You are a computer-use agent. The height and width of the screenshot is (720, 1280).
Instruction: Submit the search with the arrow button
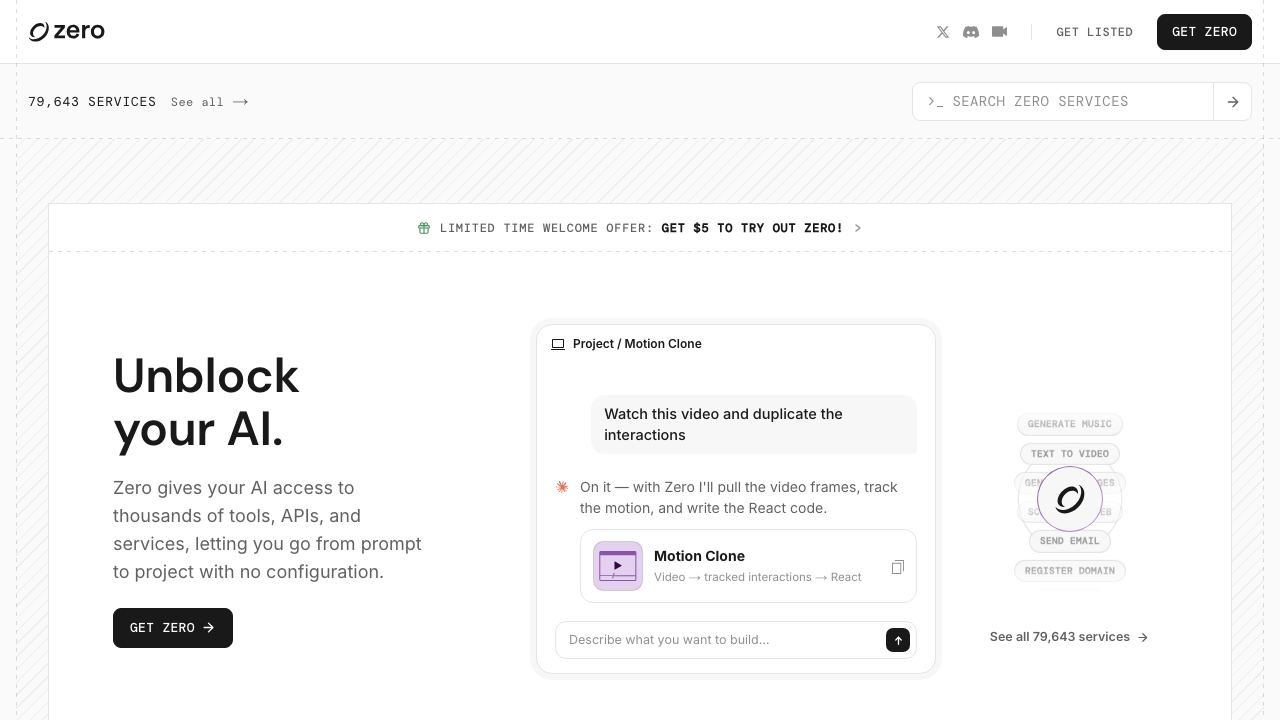[1233, 102]
